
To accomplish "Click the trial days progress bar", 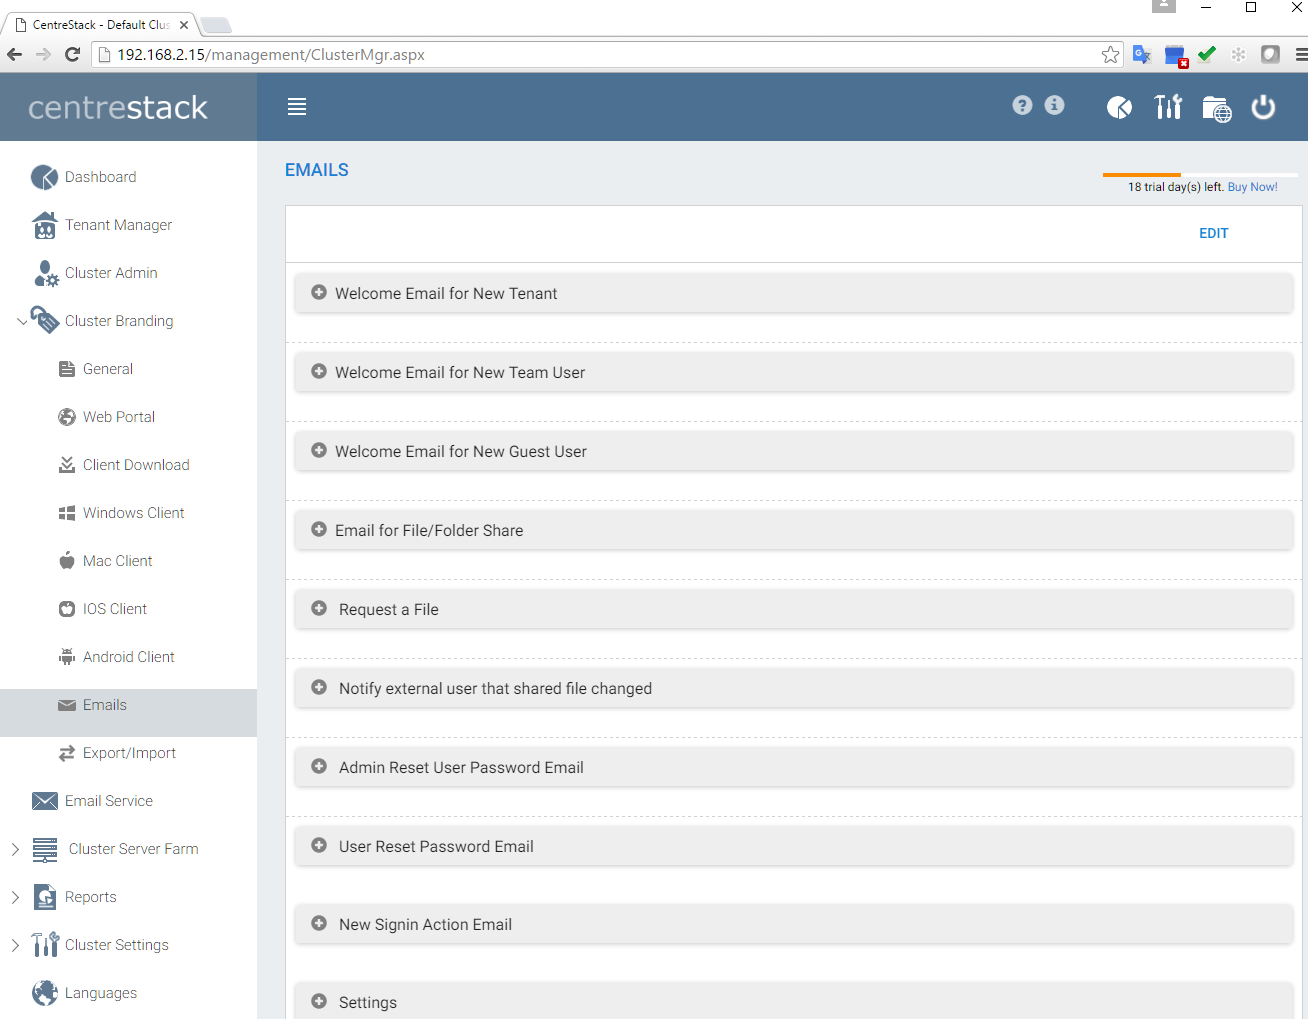I will click(x=1200, y=175).
